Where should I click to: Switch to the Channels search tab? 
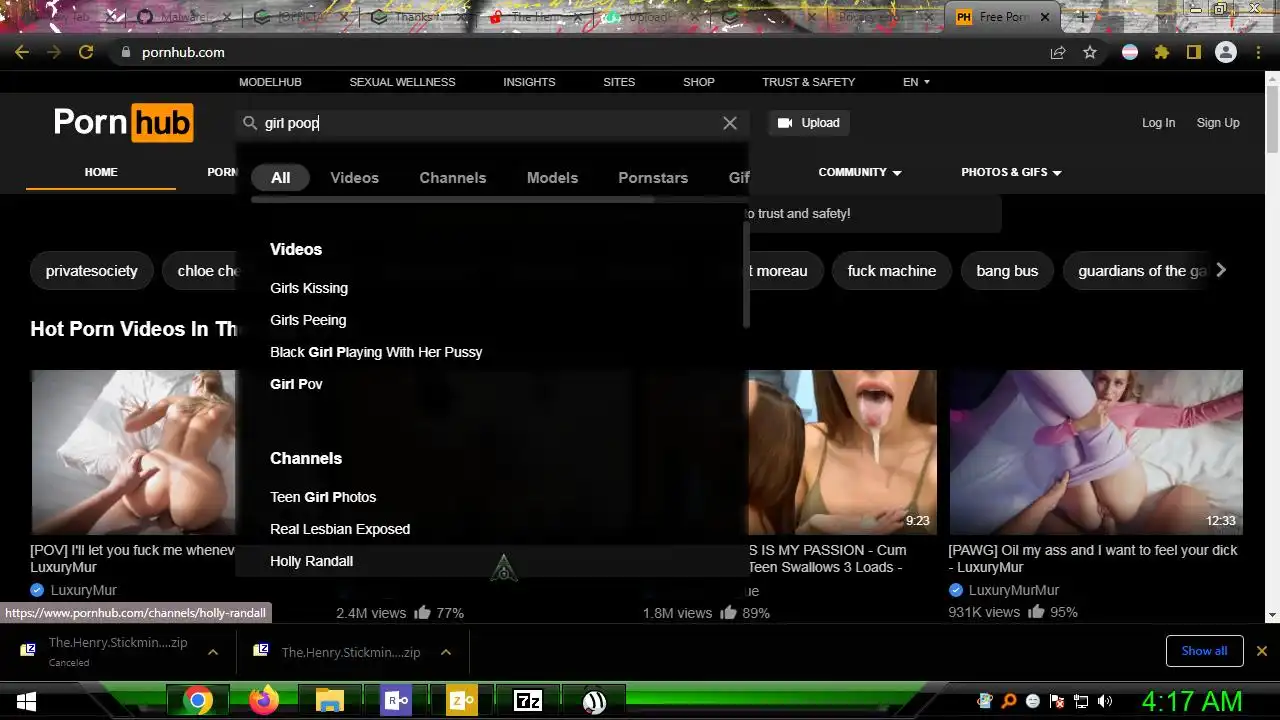click(452, 177)
